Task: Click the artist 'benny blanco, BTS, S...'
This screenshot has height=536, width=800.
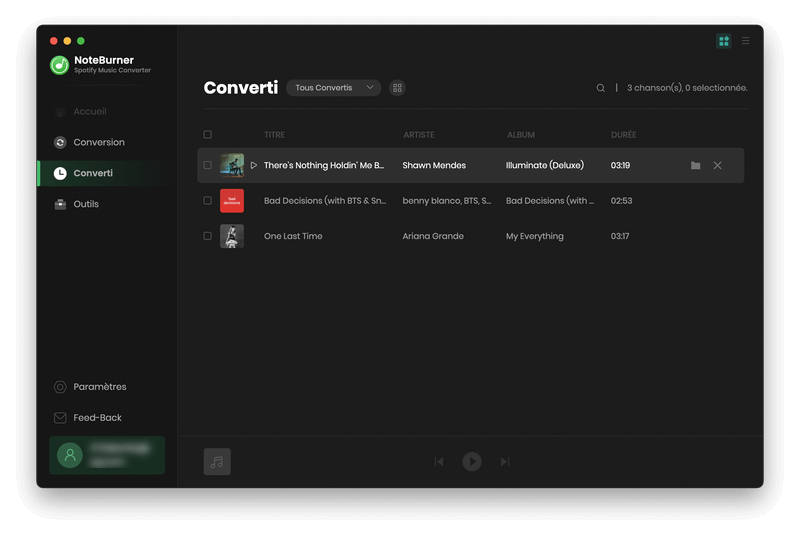Action: pyautogui.click(x=446, y=200)
